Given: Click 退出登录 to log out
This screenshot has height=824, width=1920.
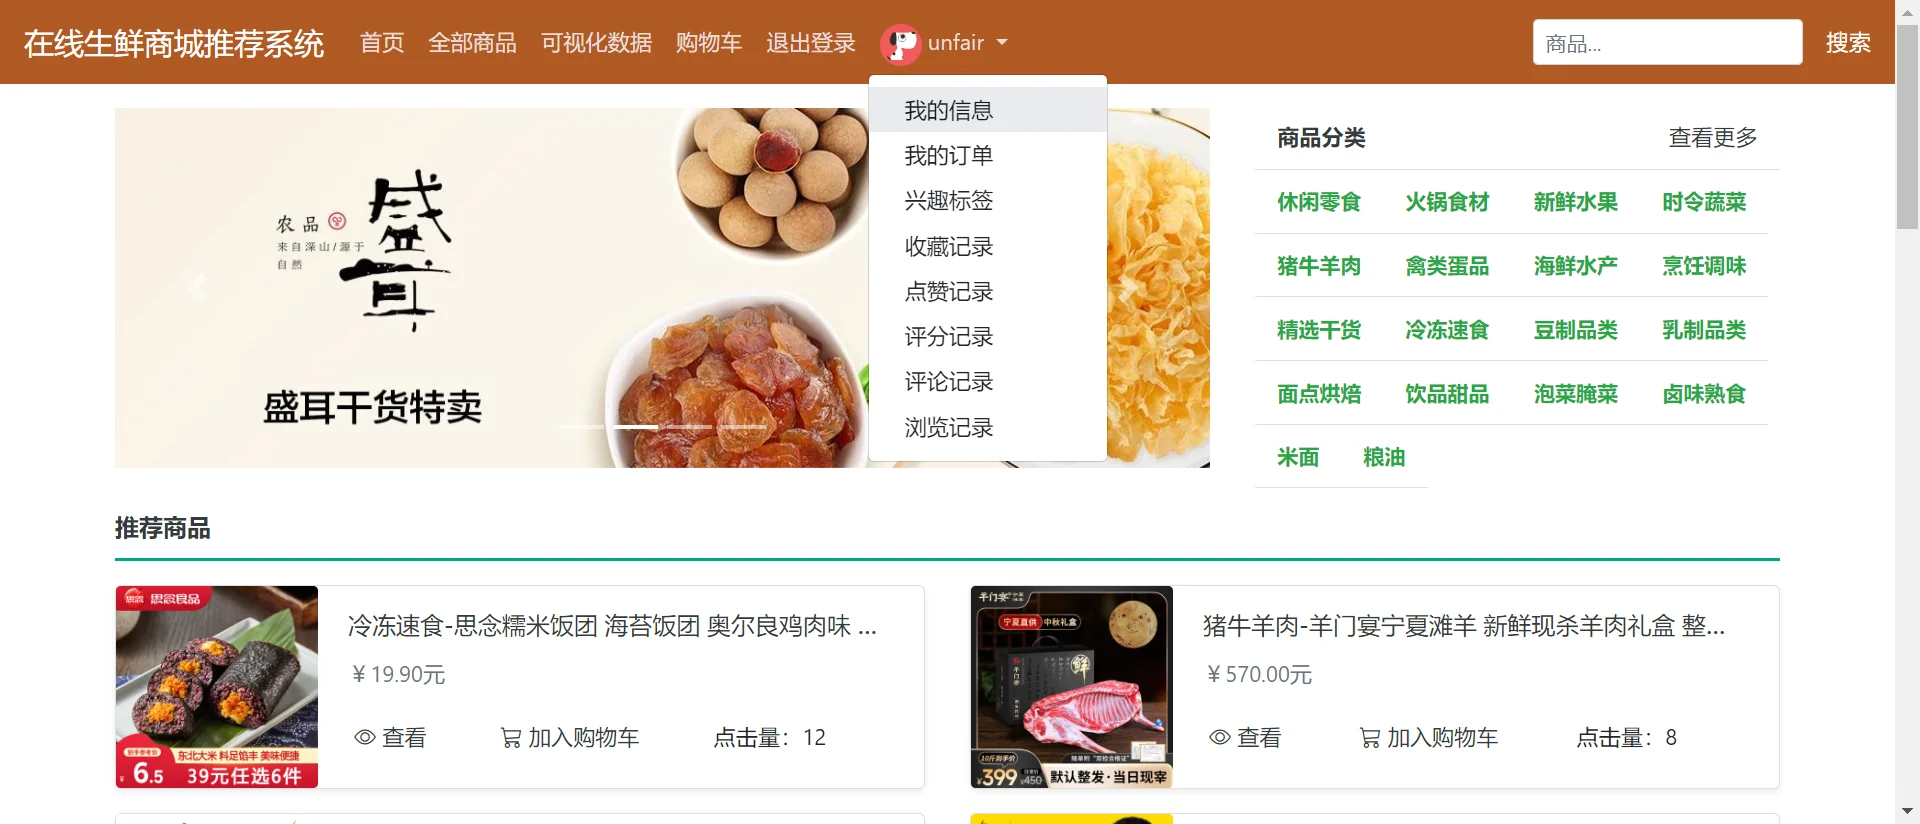Looking at the screenshot, I should (811, 43).
